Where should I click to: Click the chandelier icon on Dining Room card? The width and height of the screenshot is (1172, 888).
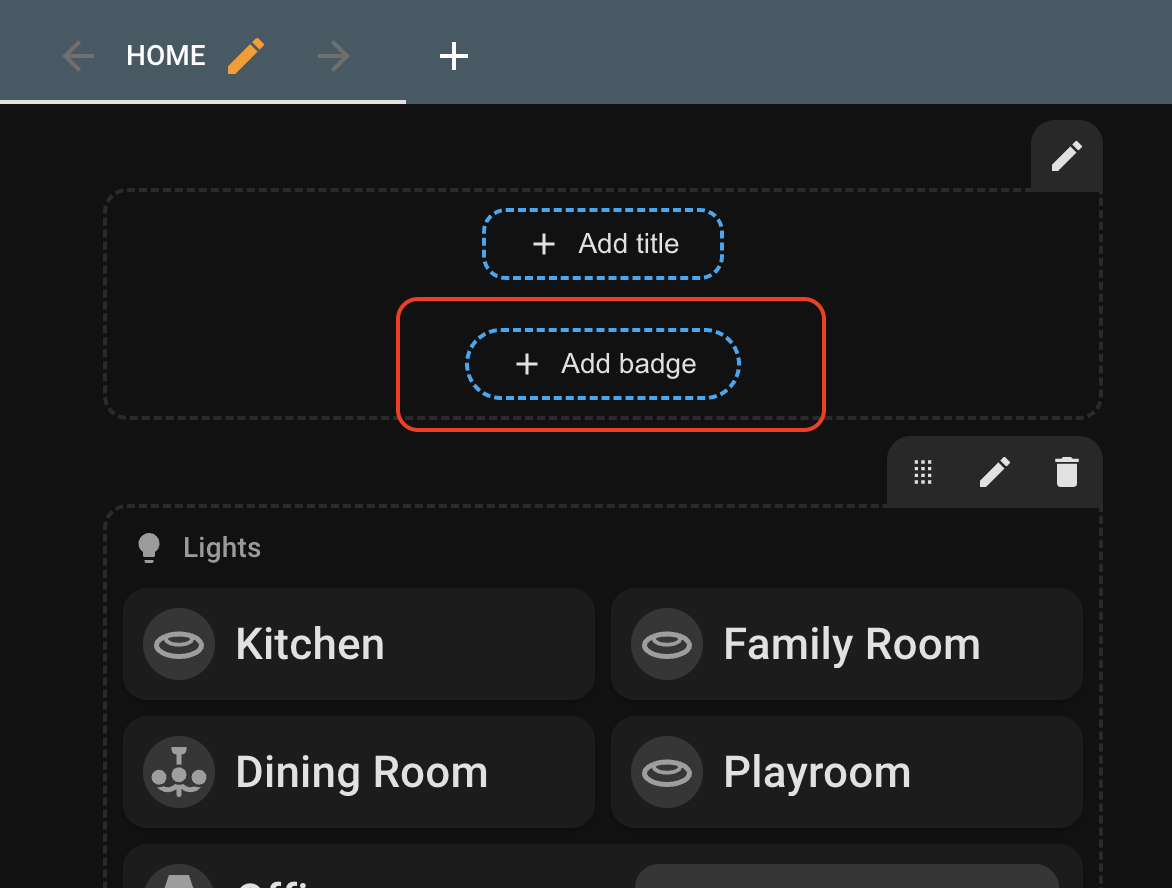pyautogui.click(x=179, y=772)
